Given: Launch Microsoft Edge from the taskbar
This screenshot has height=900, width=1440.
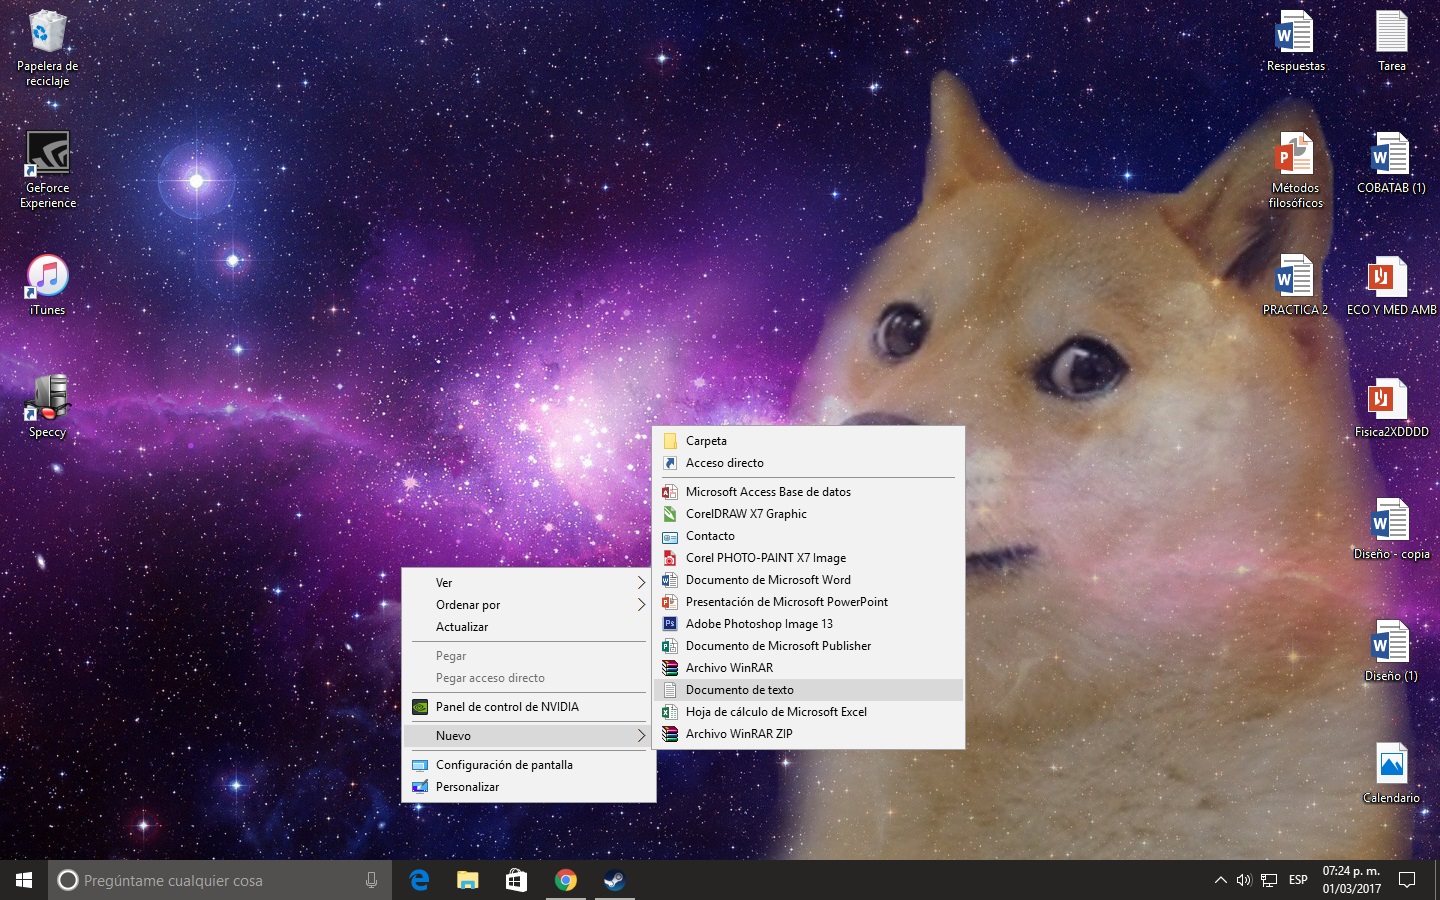Looking at the screenshot, I should coord(419,880).
